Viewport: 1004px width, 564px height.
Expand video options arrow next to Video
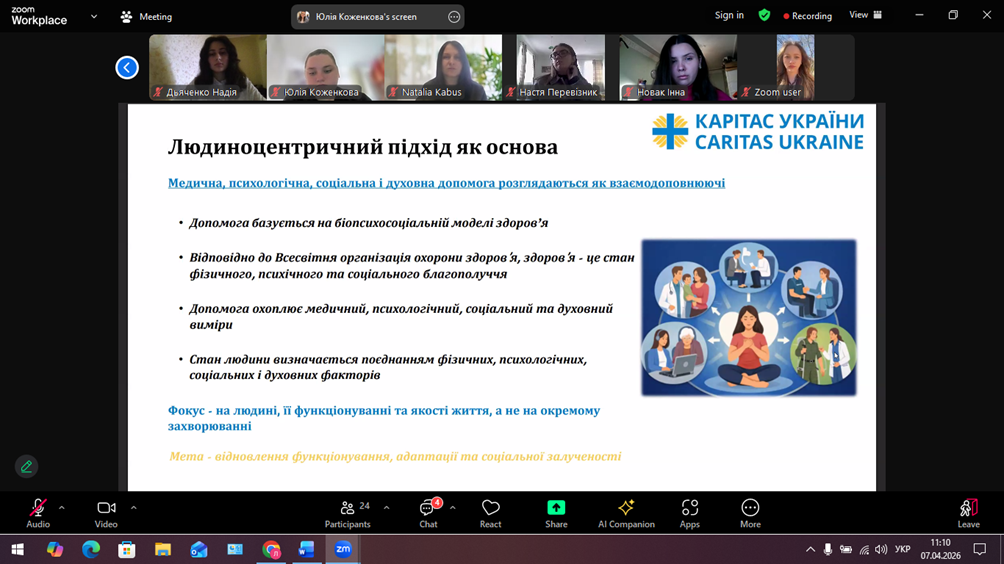(x=133, y=508)
